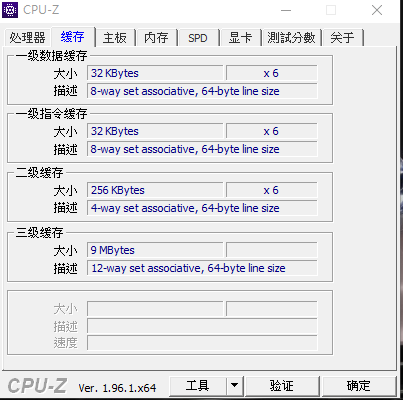Show the 关于 tab
Viewport: 403px width, 400px height.
342,37
